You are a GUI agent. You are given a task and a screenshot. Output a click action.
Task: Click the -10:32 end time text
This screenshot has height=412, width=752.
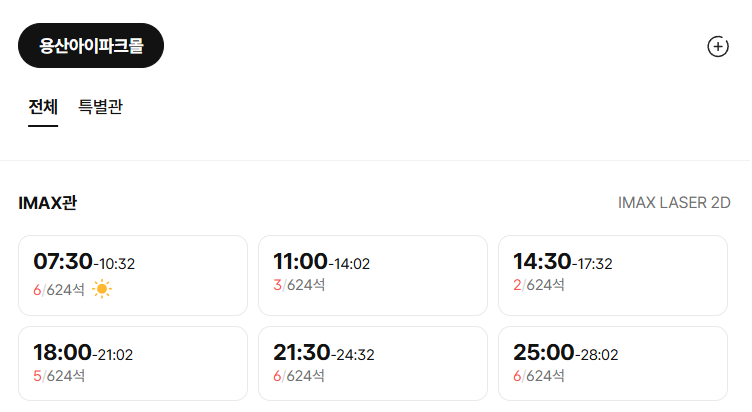[114, 264]
